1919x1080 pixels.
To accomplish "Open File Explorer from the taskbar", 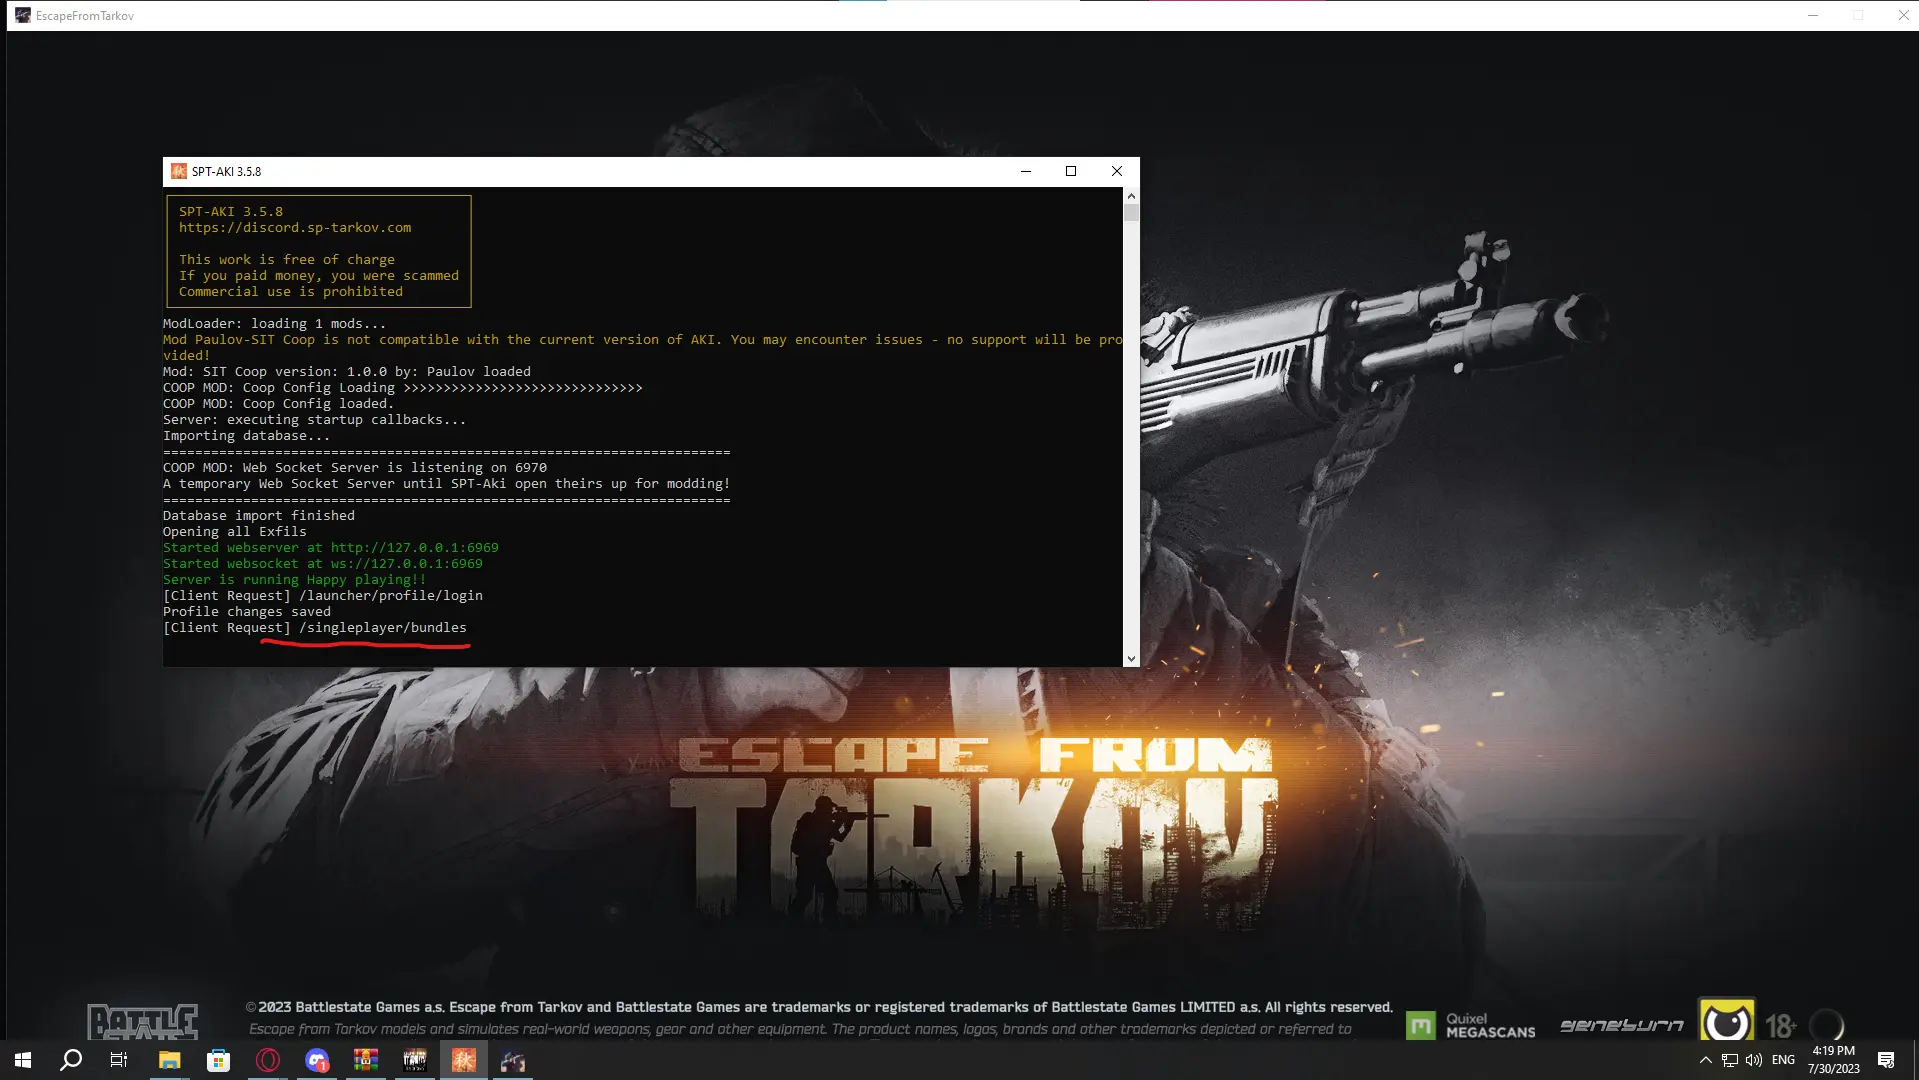I will 169,1060.
